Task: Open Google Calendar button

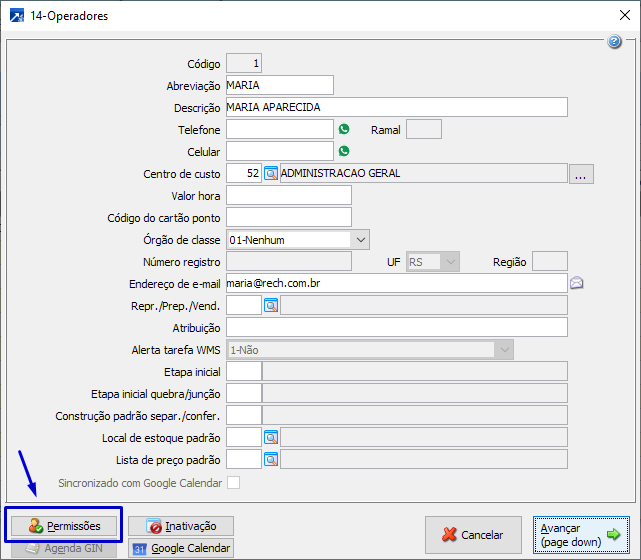Action: 181,548
